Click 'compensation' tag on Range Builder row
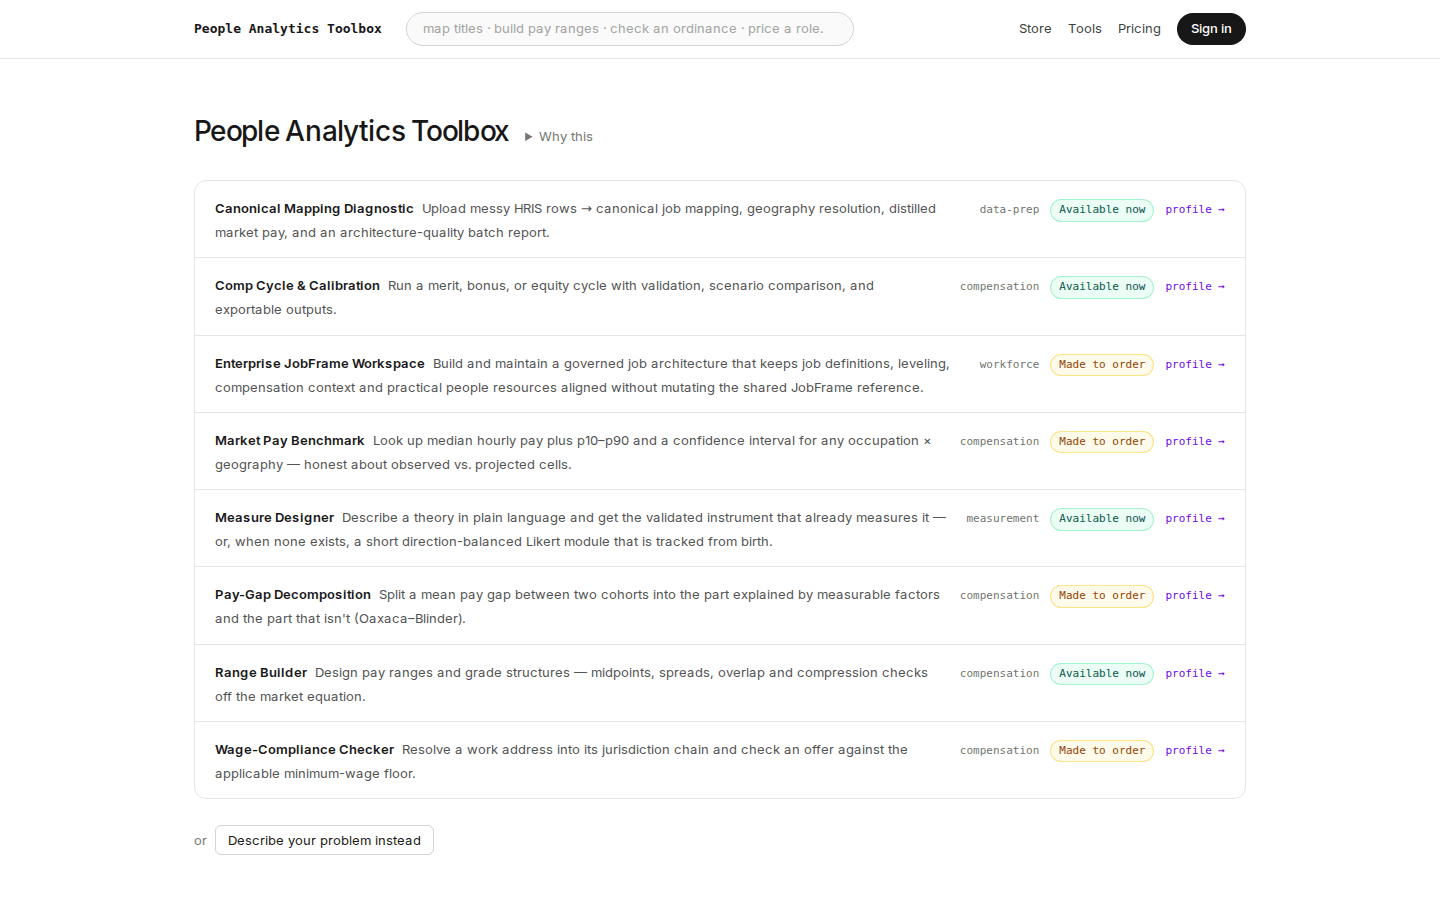Screen dimensions: 1440x900 point(1000,674)
